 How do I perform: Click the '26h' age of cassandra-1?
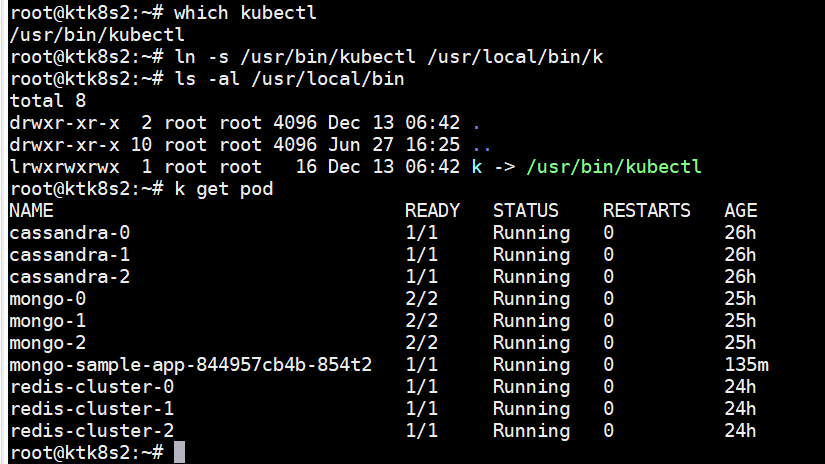(x=740, y=255)
